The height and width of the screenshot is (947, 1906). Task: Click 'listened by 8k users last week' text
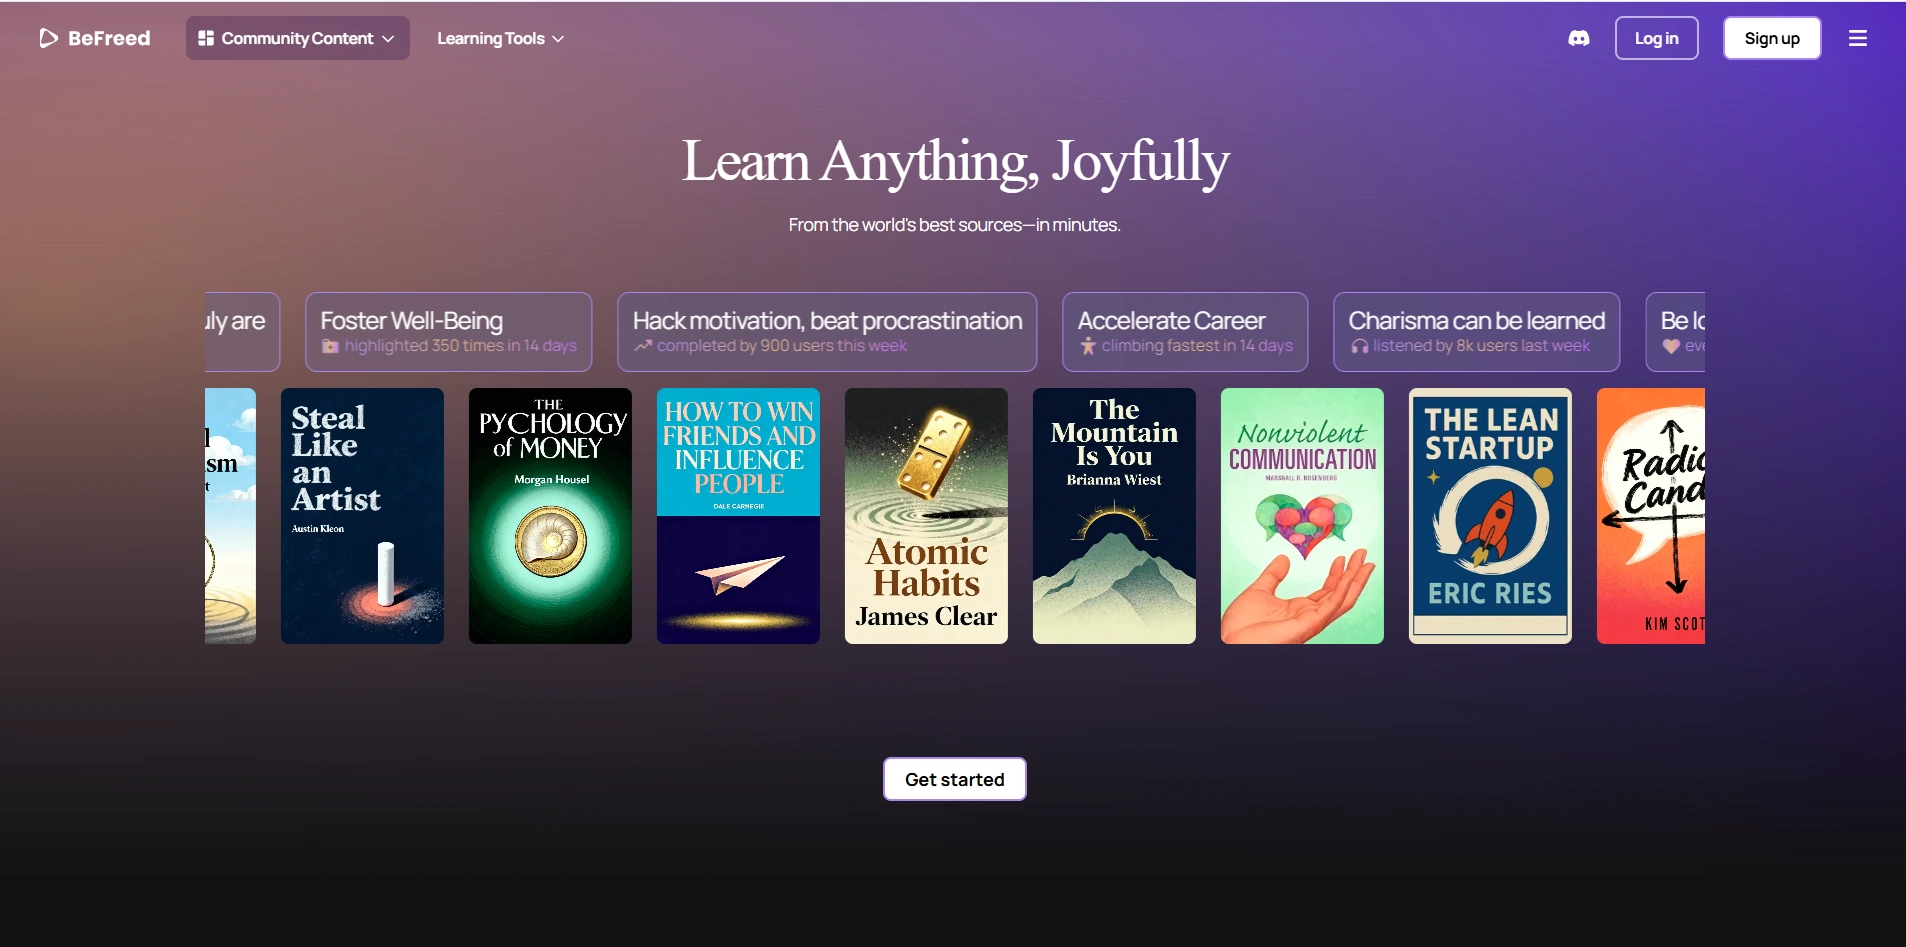pyautogui.click(x=1481, y=346)
